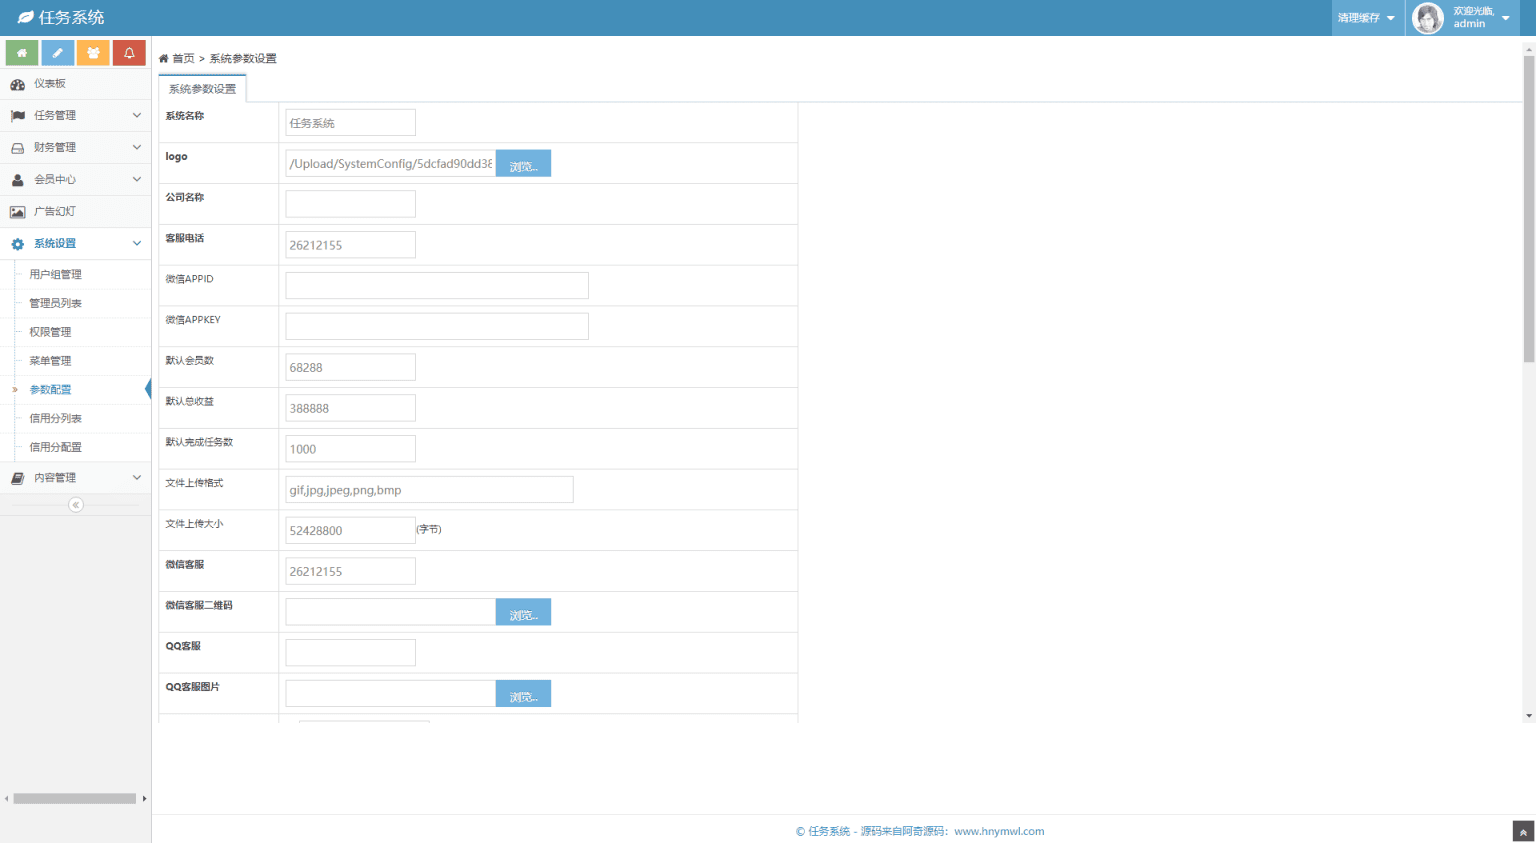Screen dimensions: 1536x843
Task: Open the 清理缓存 dropdown in header
Action: 1366,18
